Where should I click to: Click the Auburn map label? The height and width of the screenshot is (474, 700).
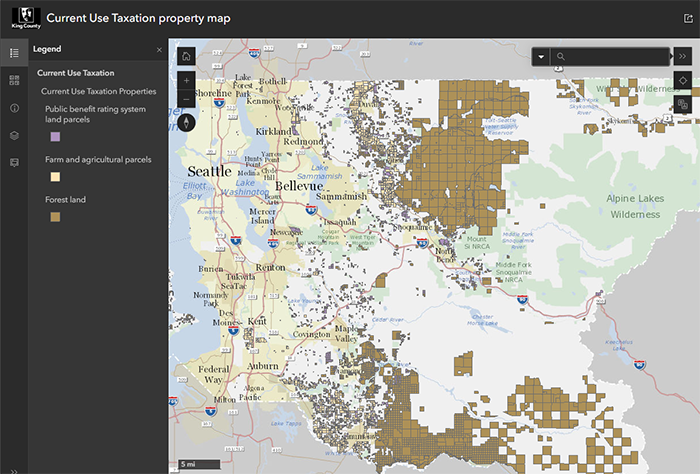click(x=263, y=366)
